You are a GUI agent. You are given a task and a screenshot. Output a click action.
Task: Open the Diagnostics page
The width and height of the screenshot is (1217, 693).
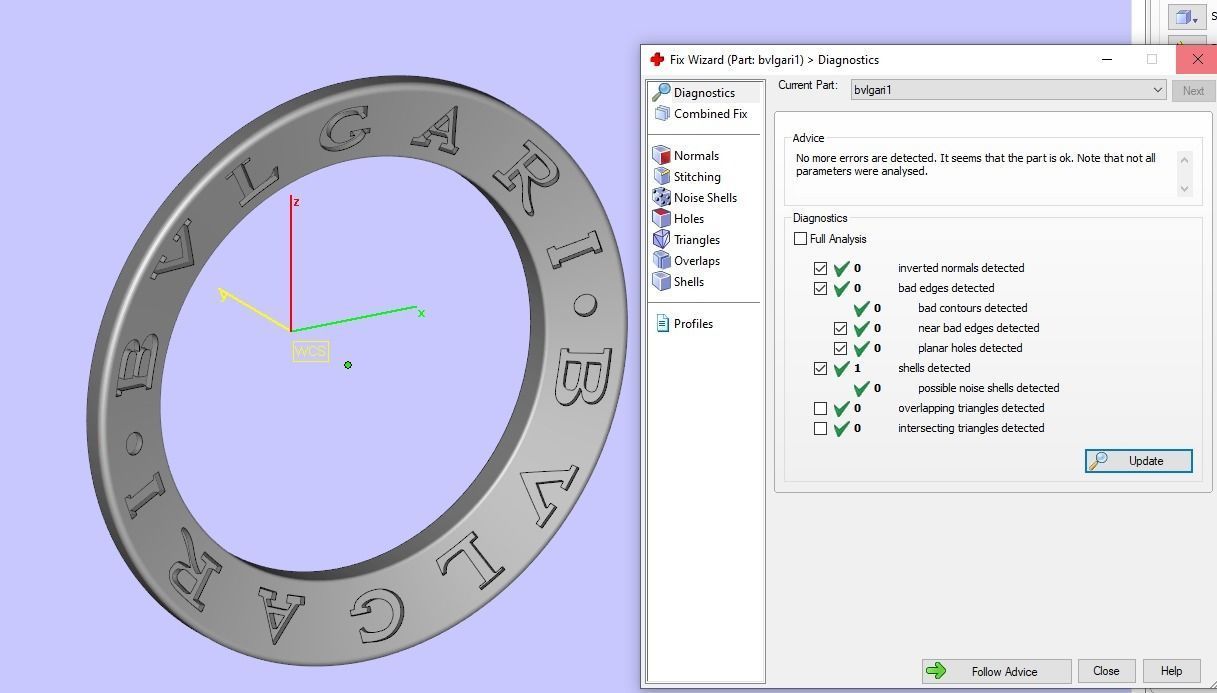(704, 93)
